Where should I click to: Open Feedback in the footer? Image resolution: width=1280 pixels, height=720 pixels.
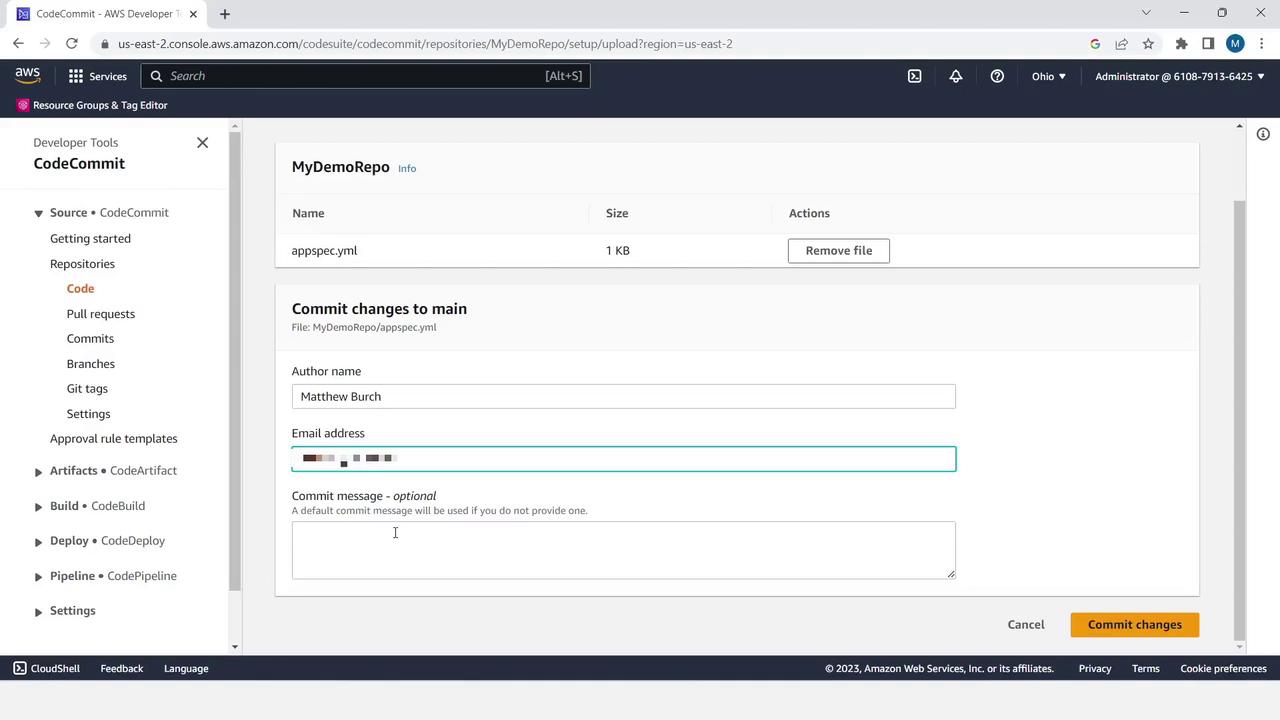(121, 668)
